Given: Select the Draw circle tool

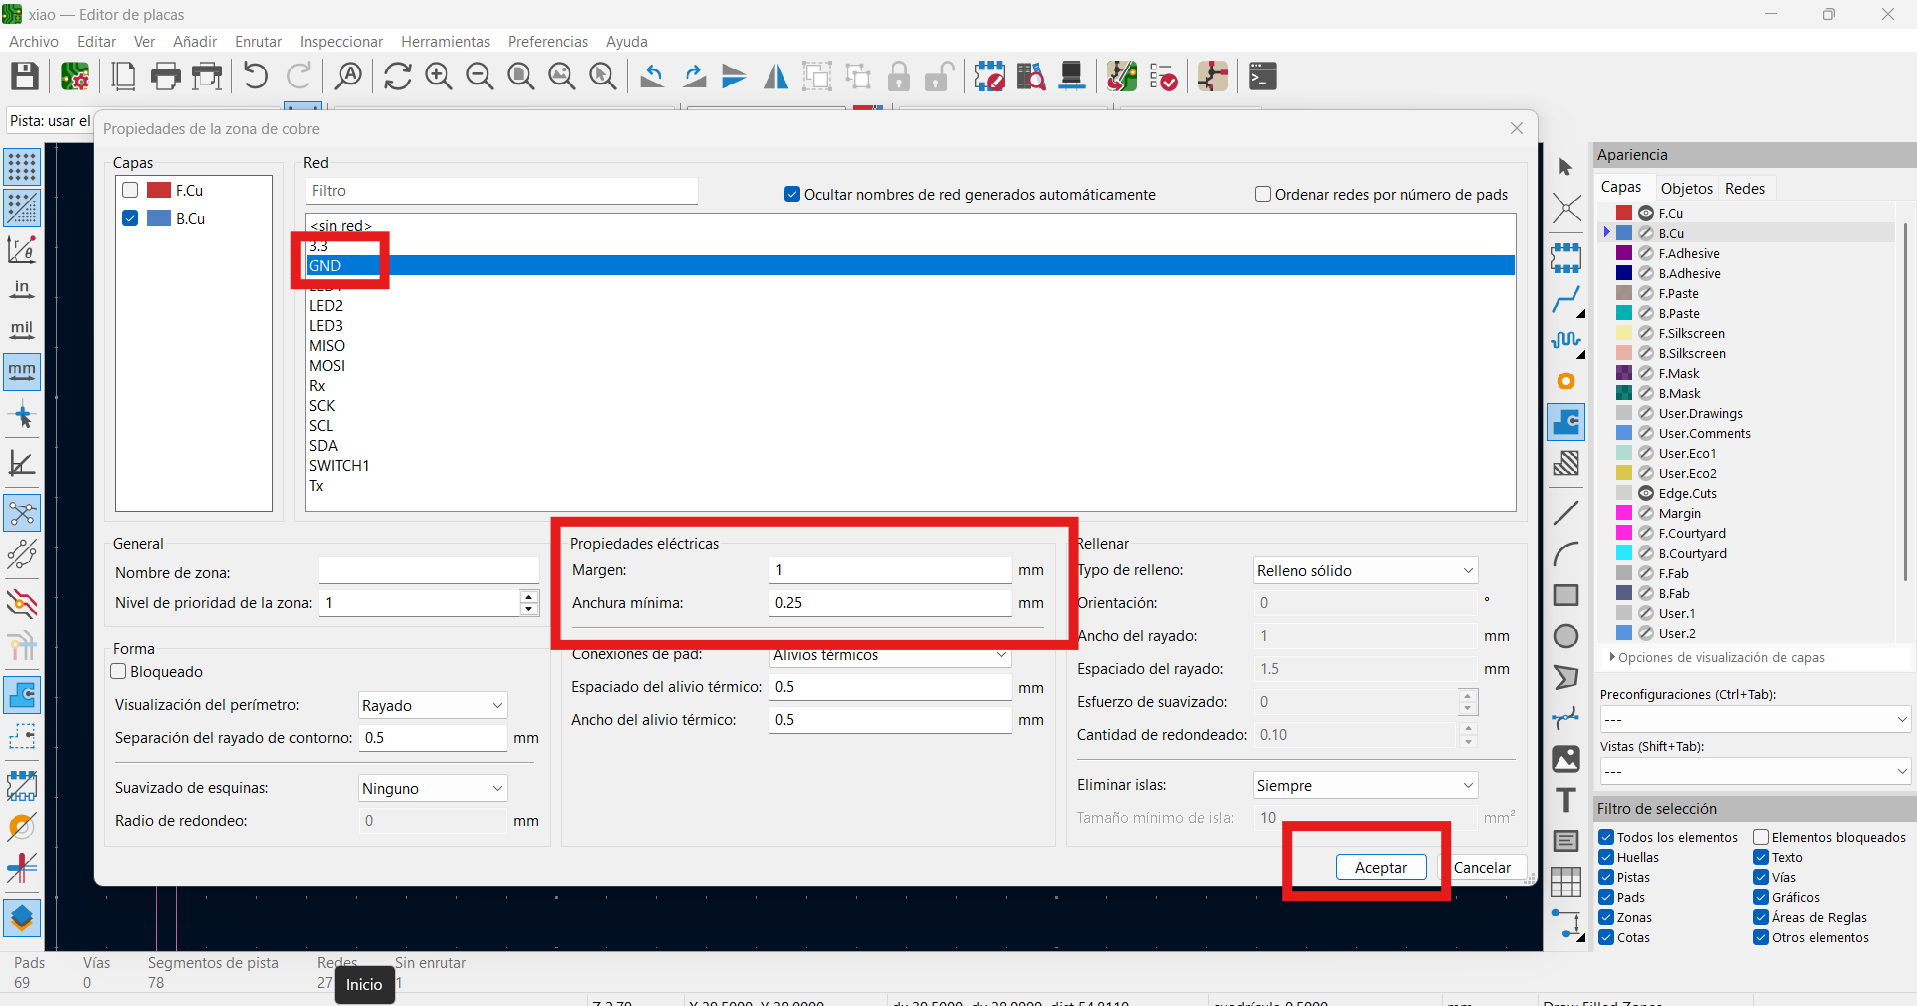Looking at the screenshot, I should click(1566, 636).
